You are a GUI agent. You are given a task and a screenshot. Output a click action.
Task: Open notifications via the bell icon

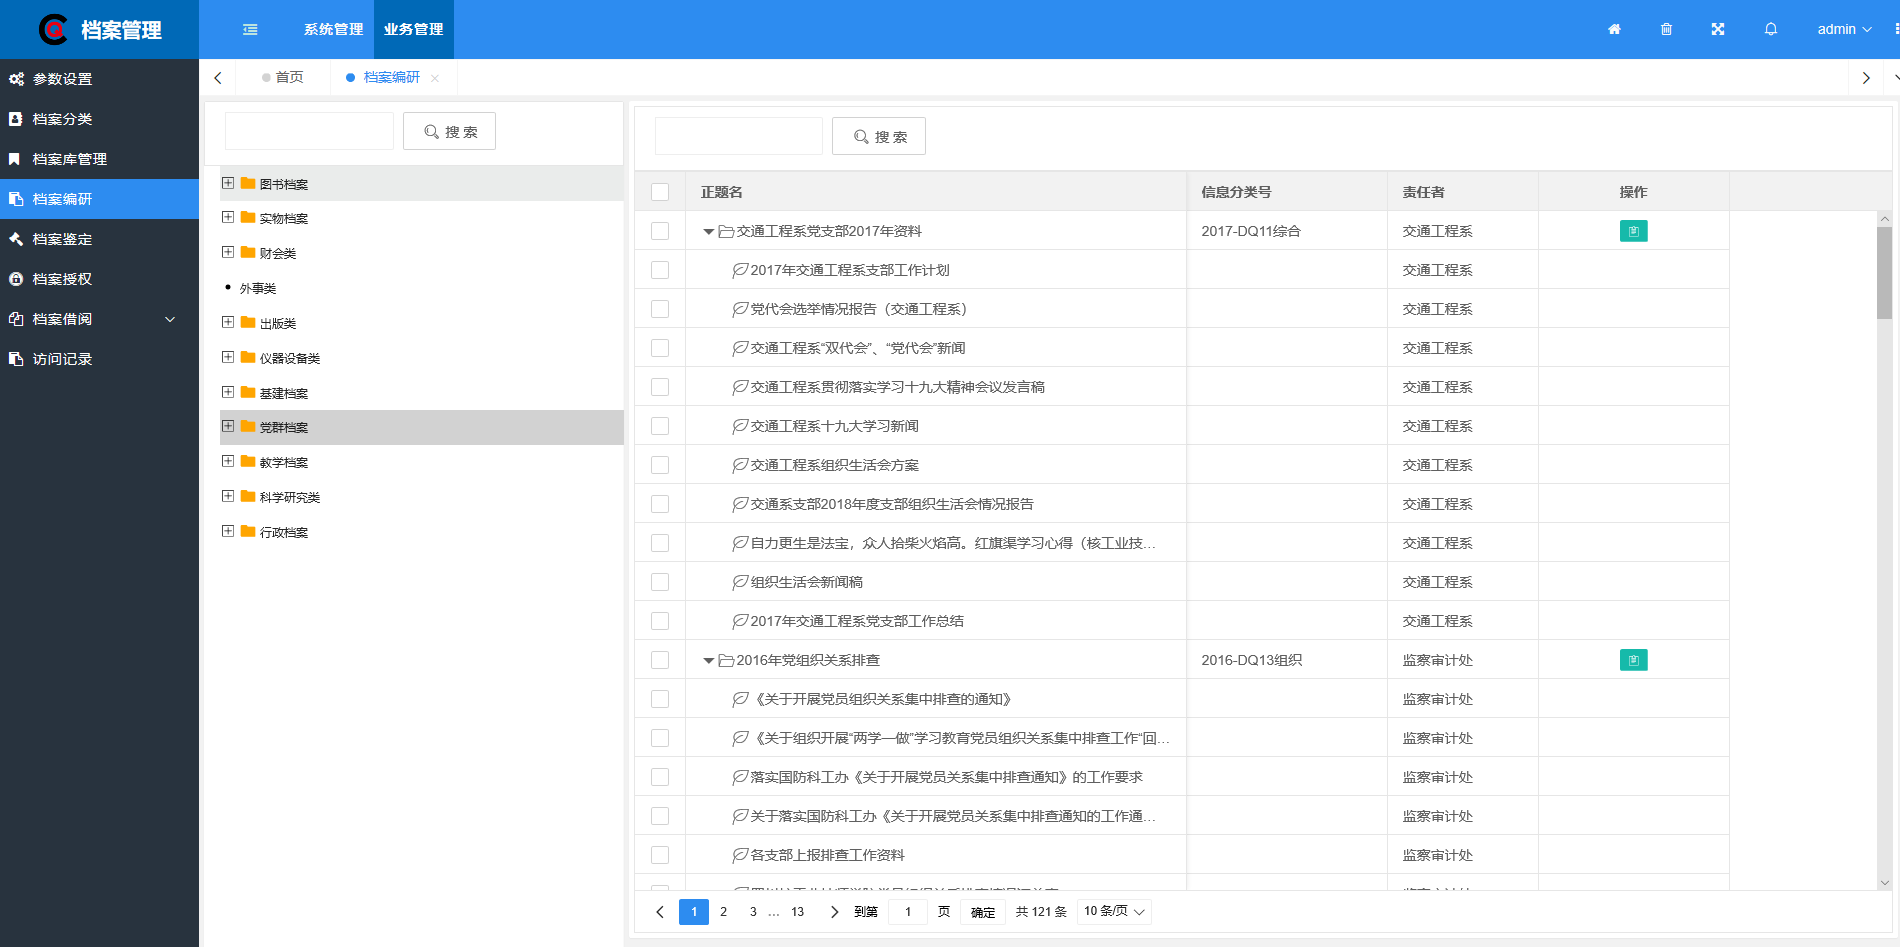click(x=1770, y=29)
